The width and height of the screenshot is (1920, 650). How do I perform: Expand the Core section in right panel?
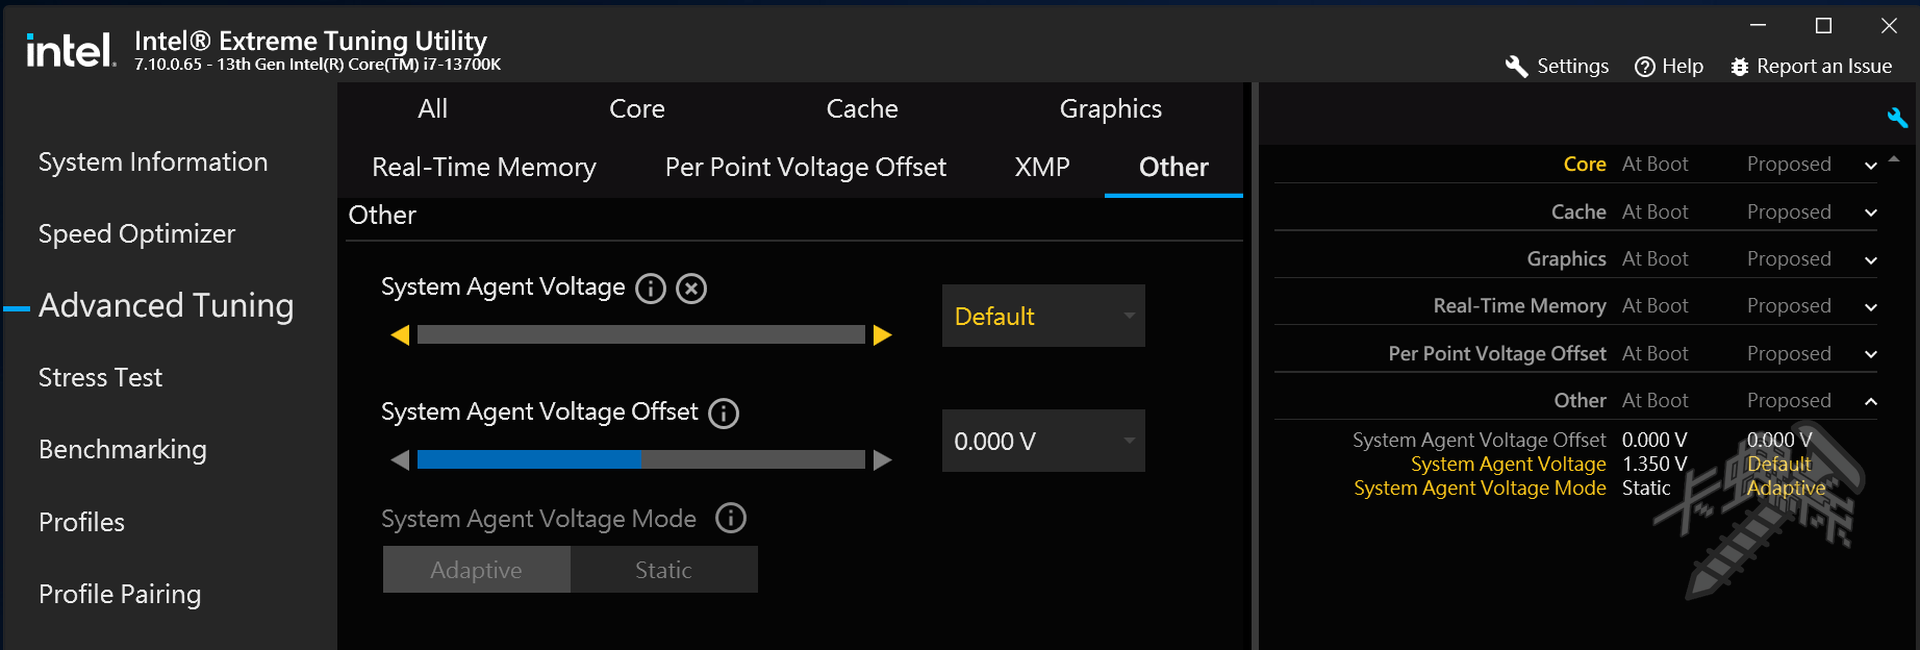pyautogui.click(x=1870, y=165)
